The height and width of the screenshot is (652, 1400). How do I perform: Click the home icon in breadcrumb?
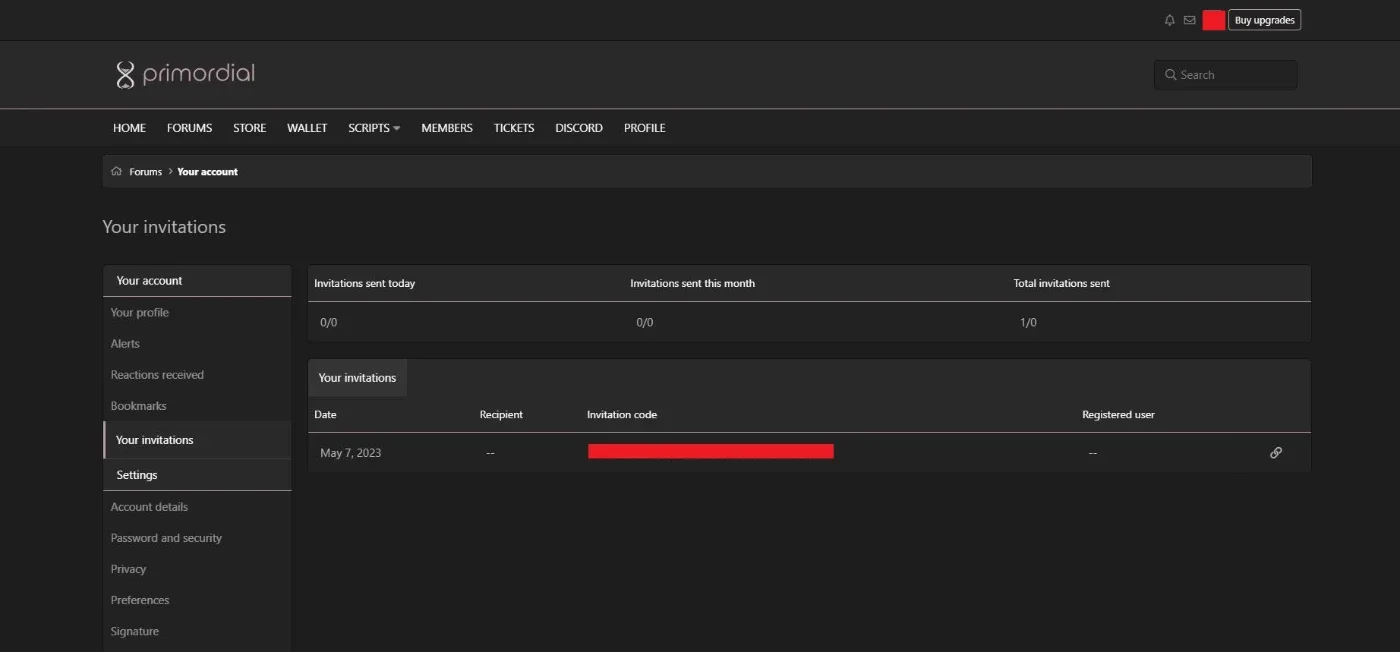[x=117, y=171]
